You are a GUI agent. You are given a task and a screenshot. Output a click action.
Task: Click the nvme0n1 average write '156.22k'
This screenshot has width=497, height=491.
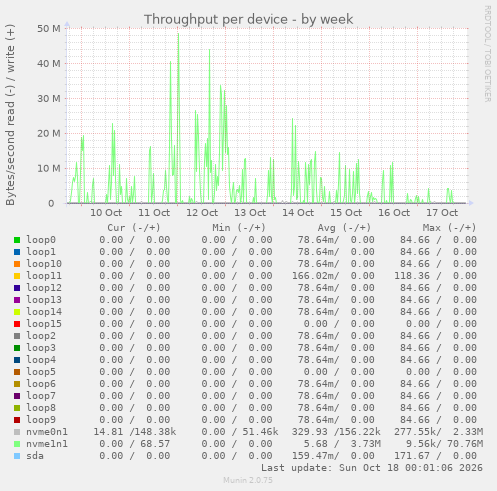360,432
